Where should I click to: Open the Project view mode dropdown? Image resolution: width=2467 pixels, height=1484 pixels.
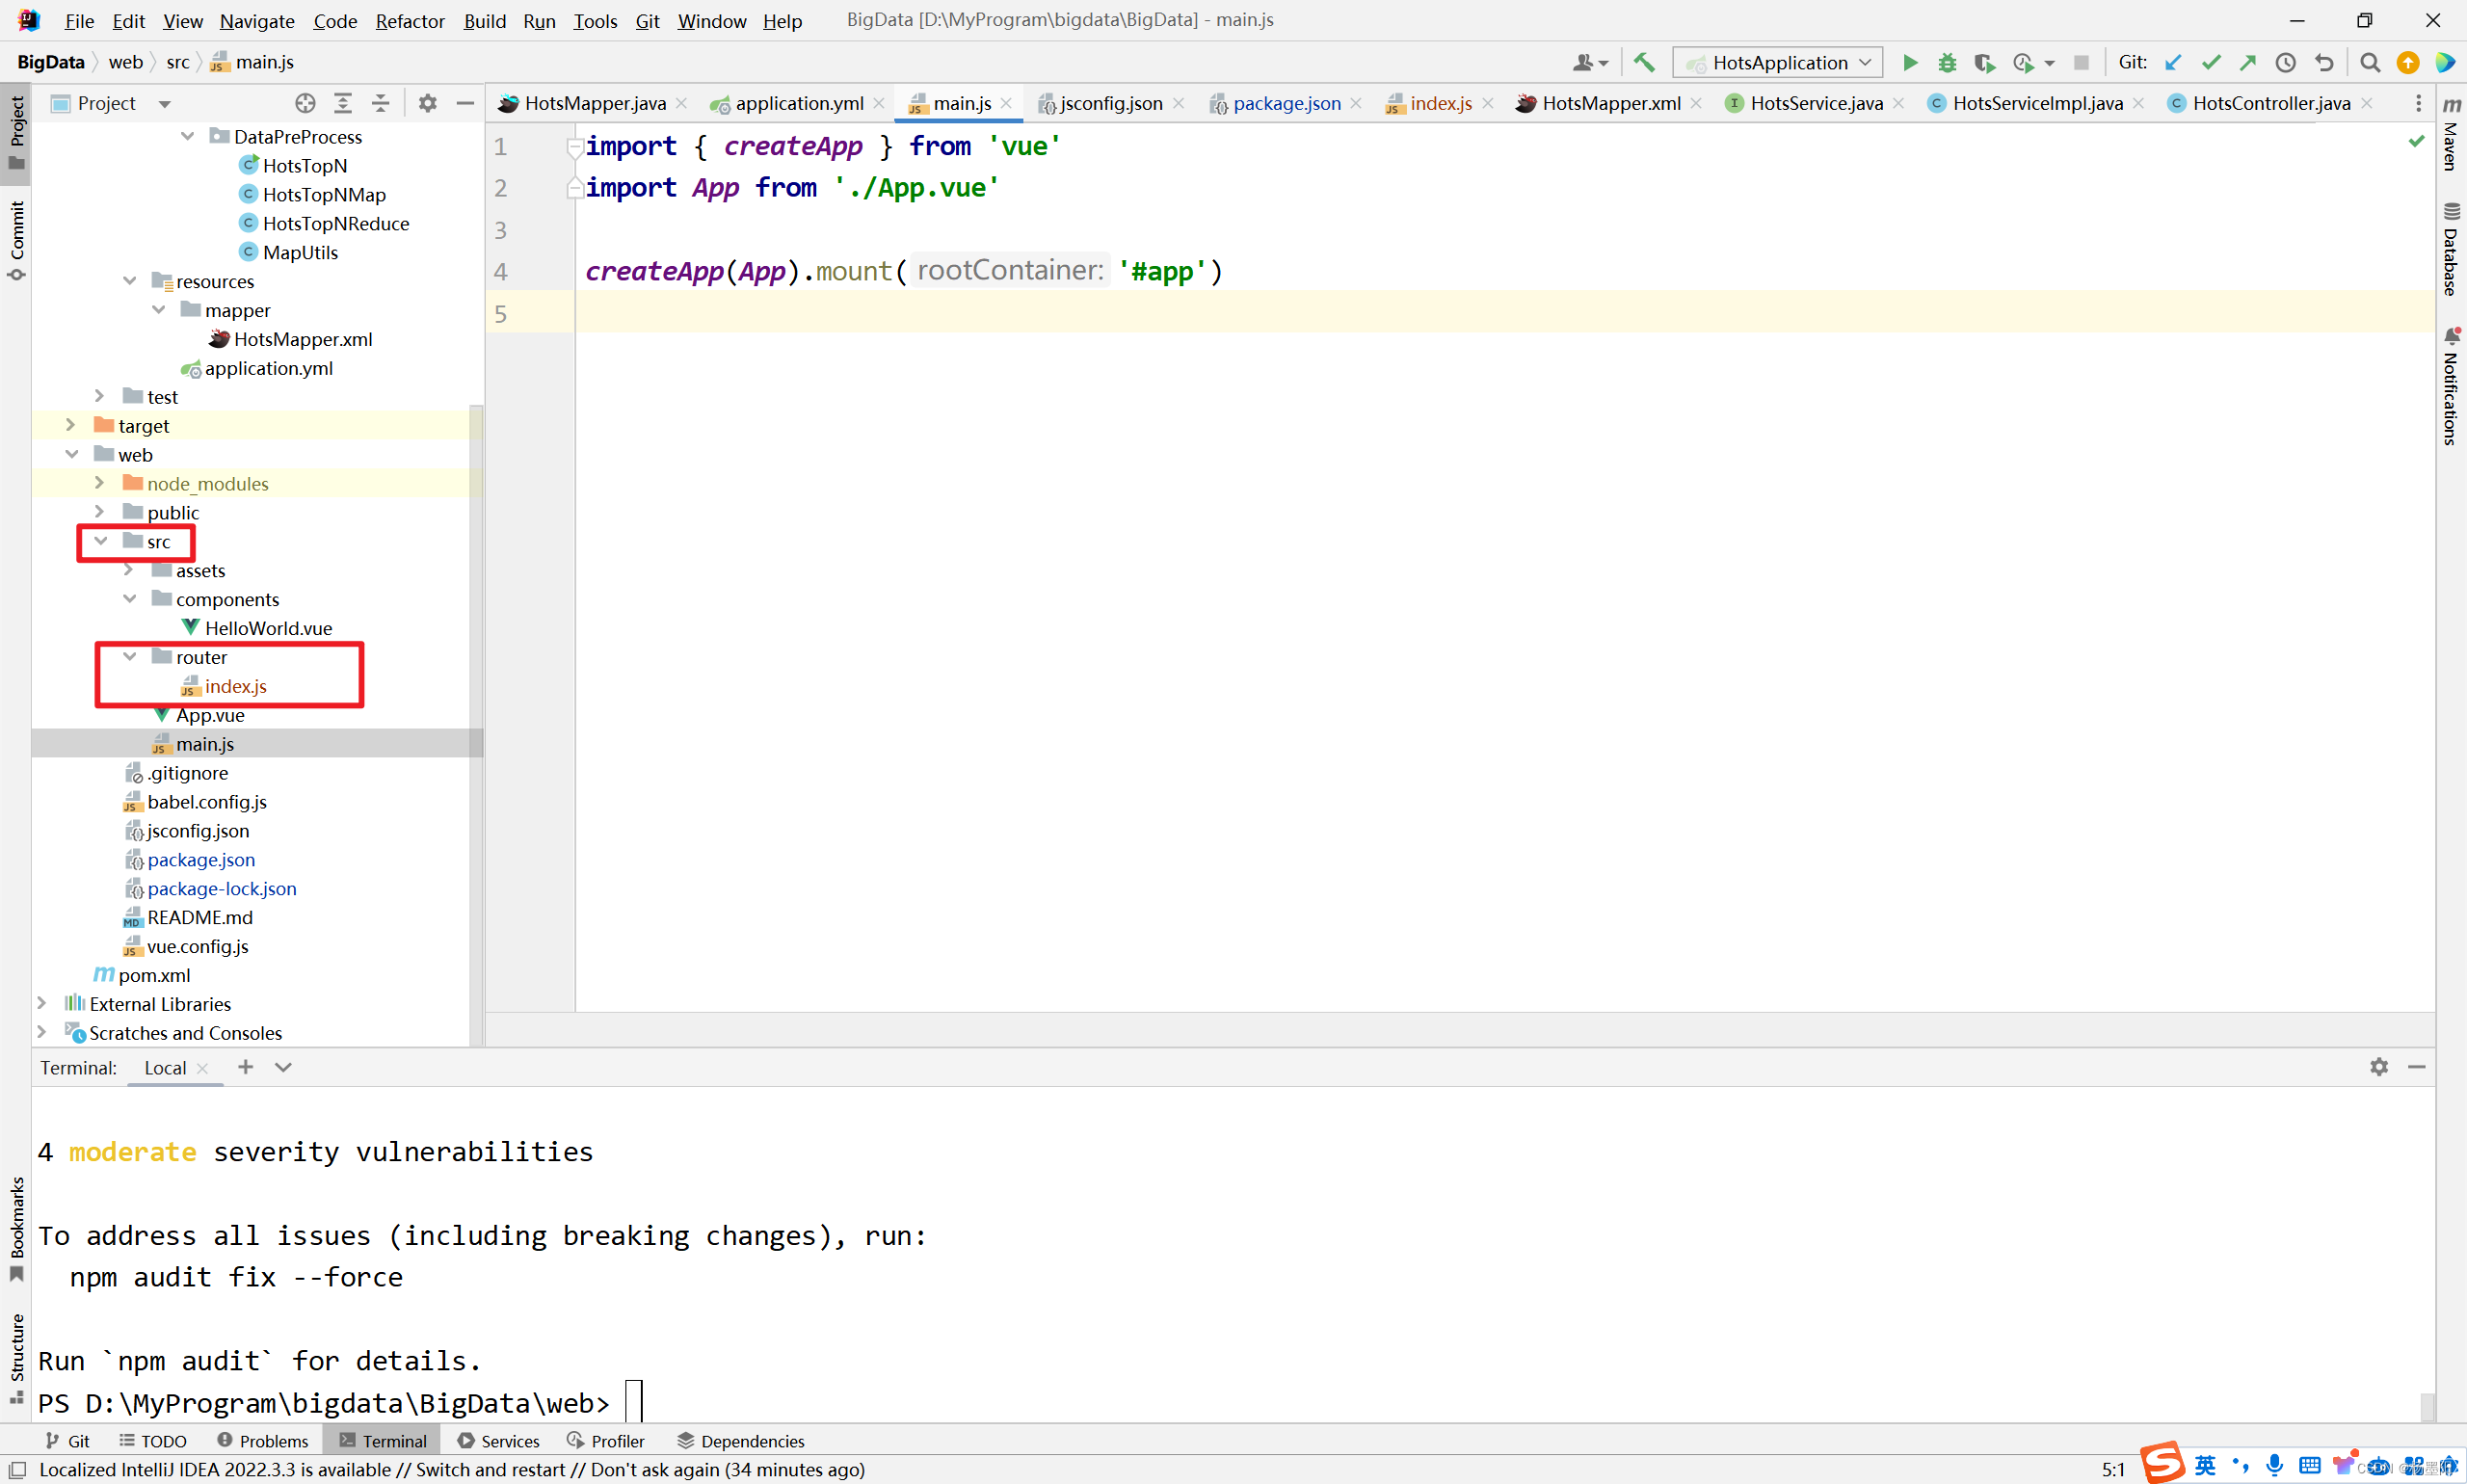(164, 103)
